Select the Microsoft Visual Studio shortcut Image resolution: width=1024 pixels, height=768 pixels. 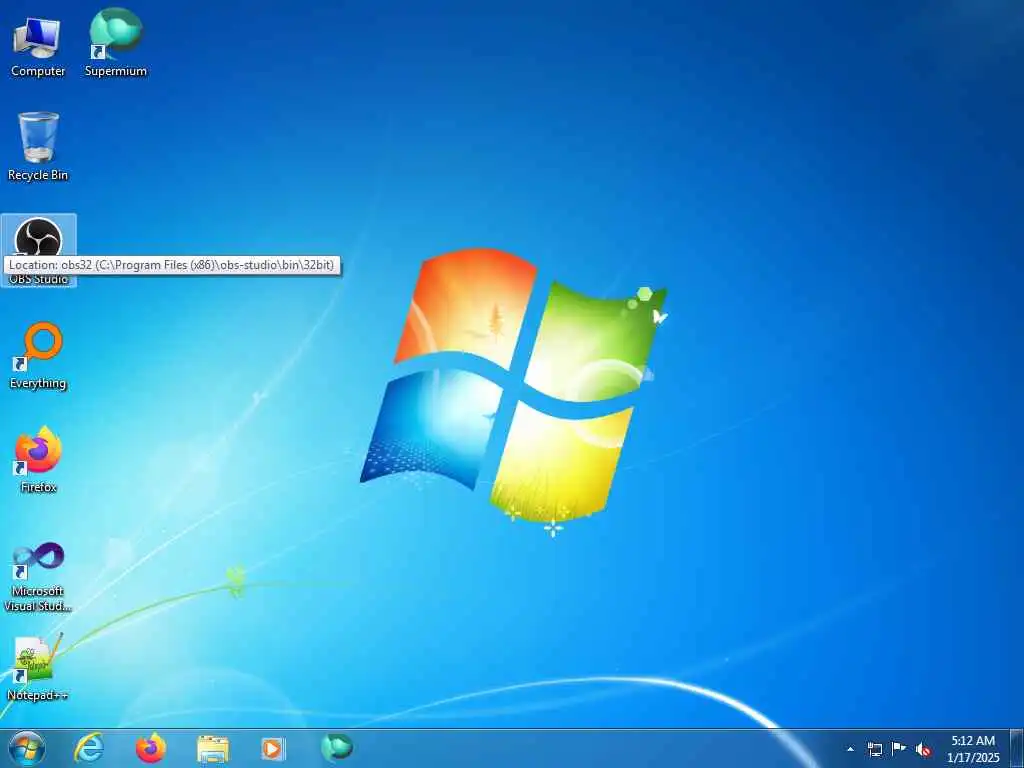(x=38, y=577)
